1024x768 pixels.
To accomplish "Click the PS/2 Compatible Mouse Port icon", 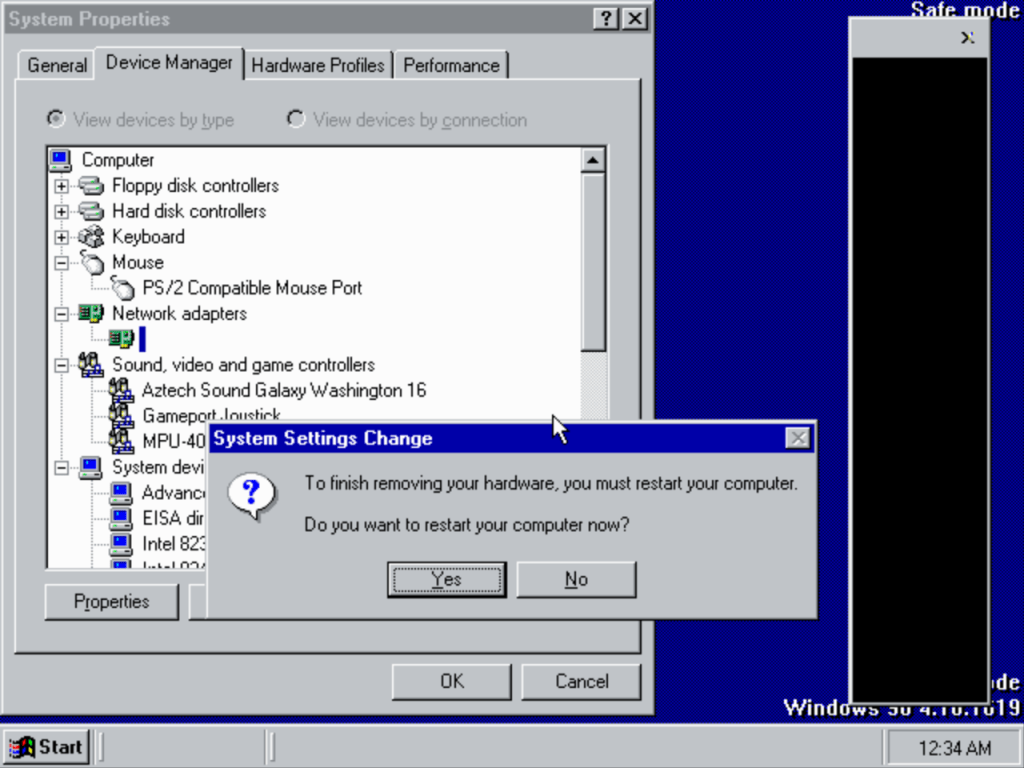I will click(122, 289).
